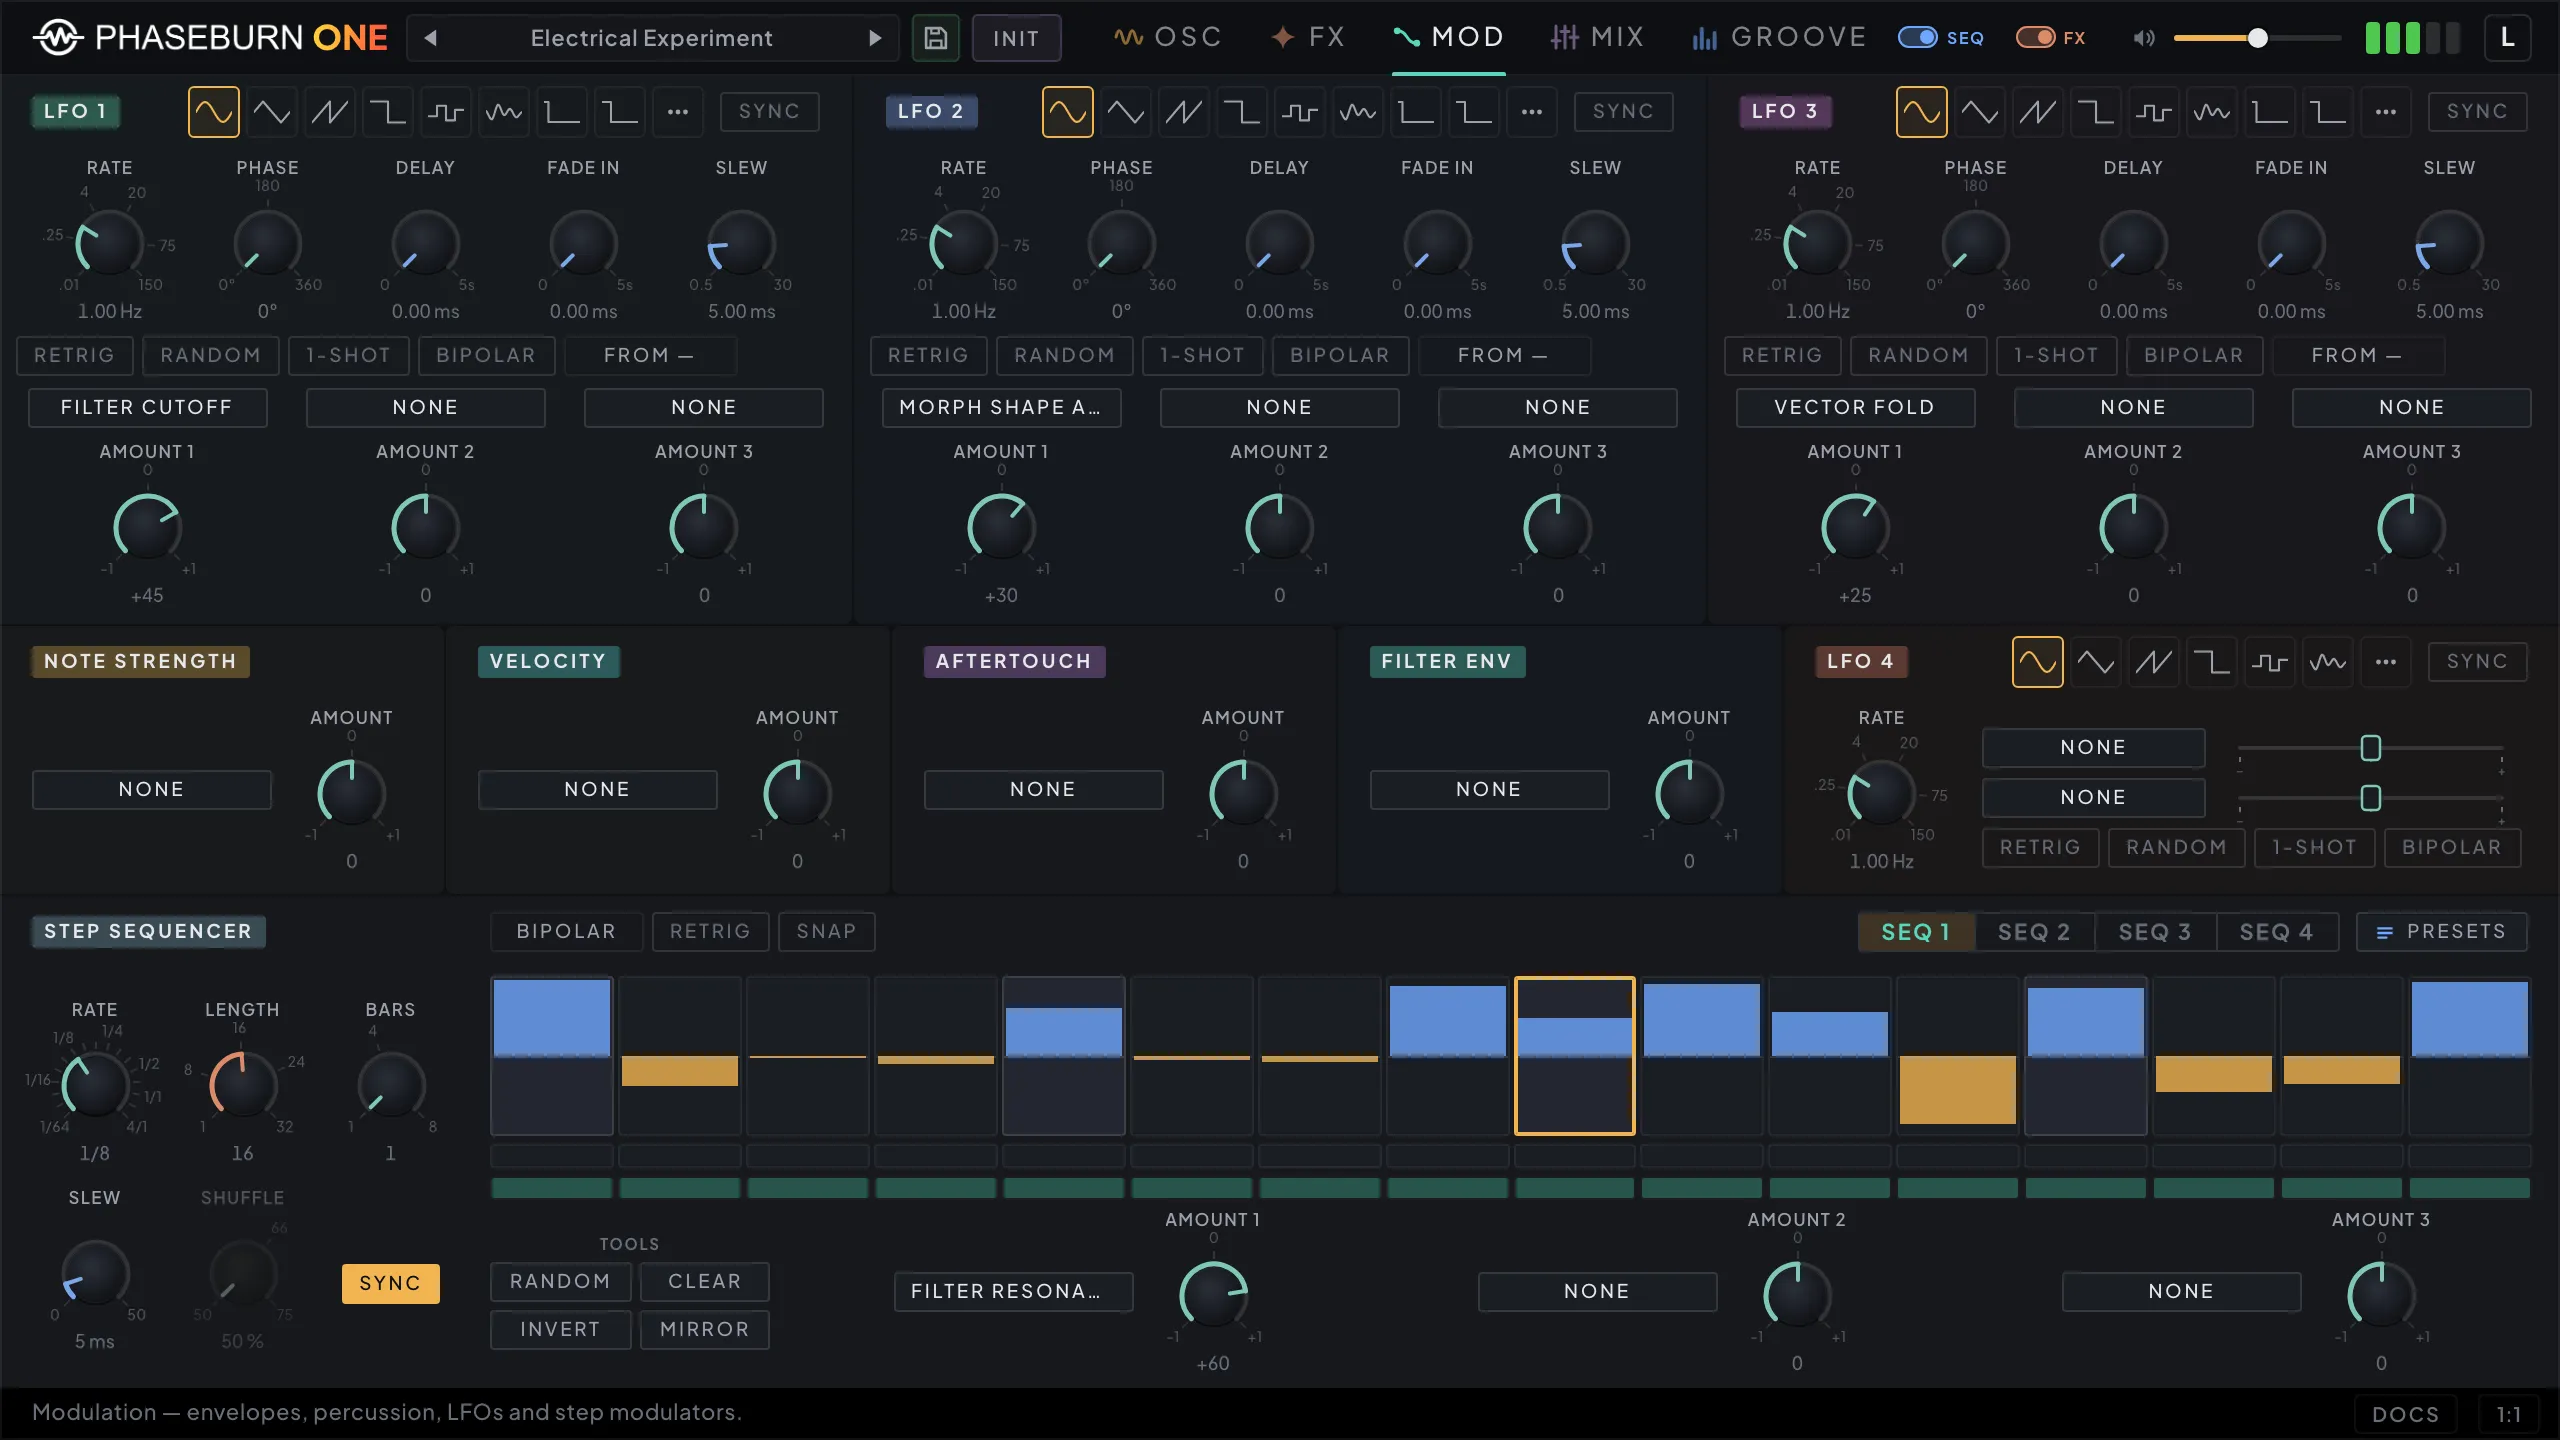Open LFO 1 FROM source dropdown
The image size is (2560, 1440).
[650, 356]
